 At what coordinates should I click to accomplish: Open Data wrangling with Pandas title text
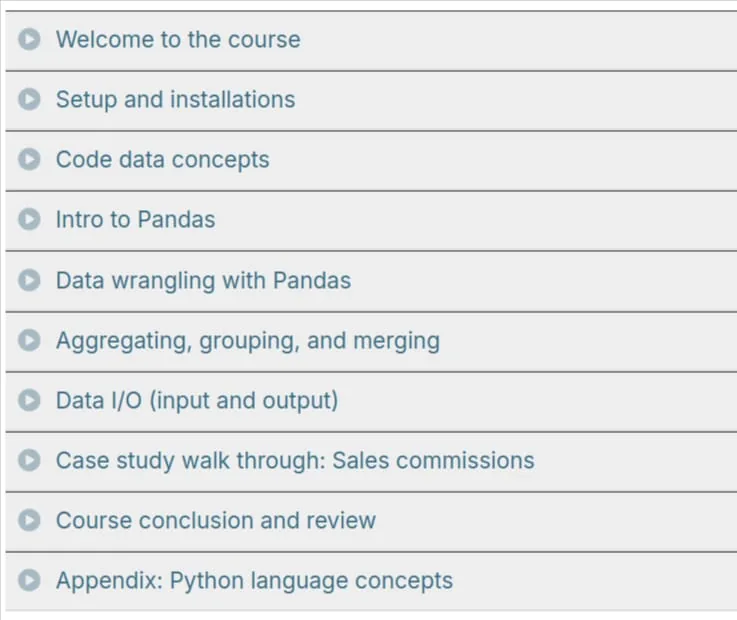click(x=203, y=281)
